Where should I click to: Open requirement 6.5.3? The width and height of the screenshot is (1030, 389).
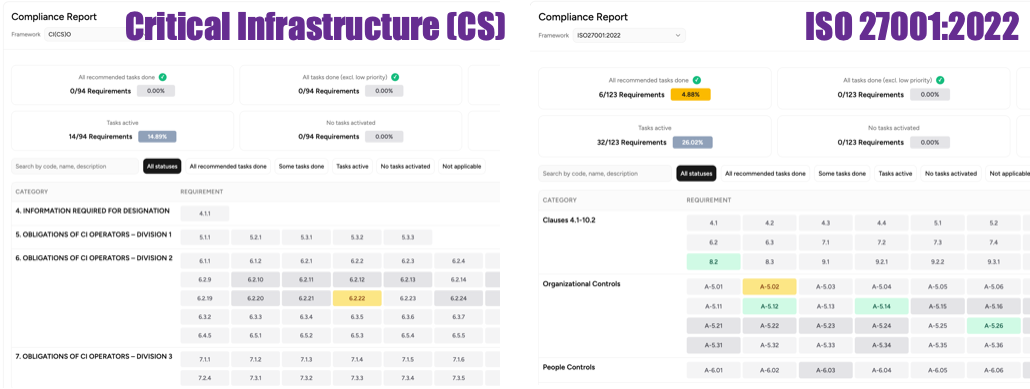coord(357,336)
